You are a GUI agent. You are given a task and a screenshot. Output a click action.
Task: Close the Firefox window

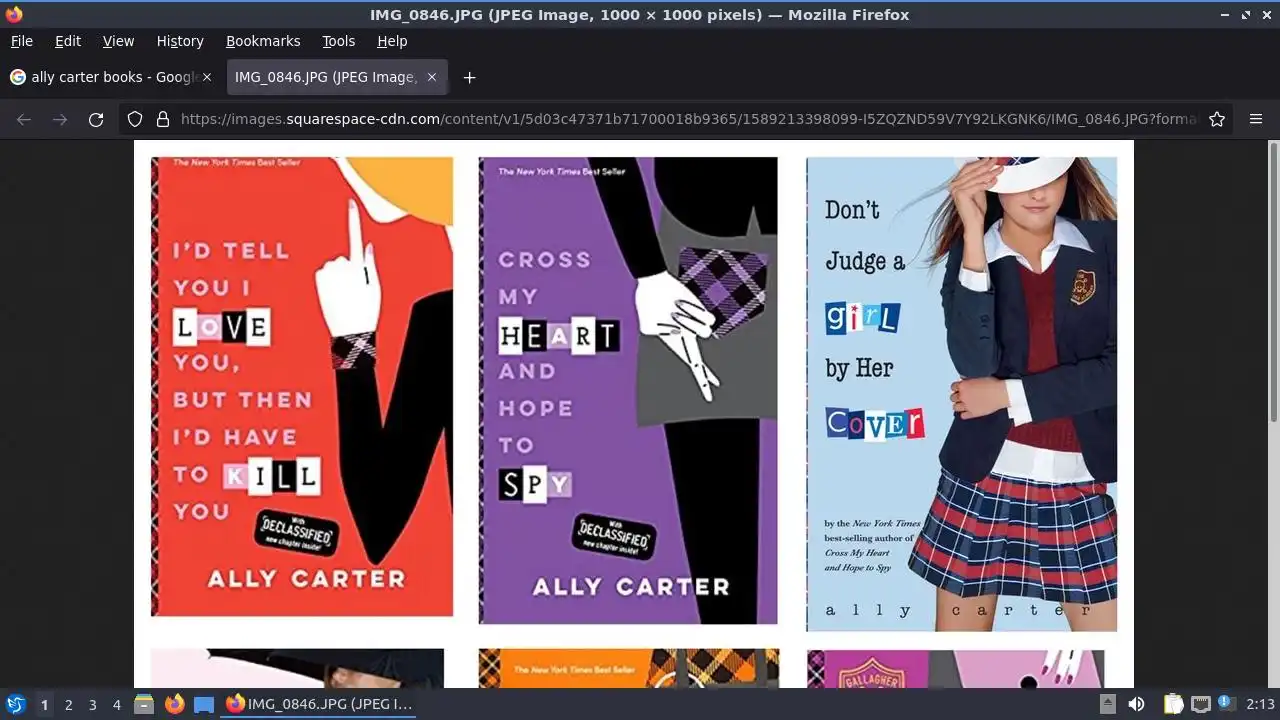[x=1266, y=15]
